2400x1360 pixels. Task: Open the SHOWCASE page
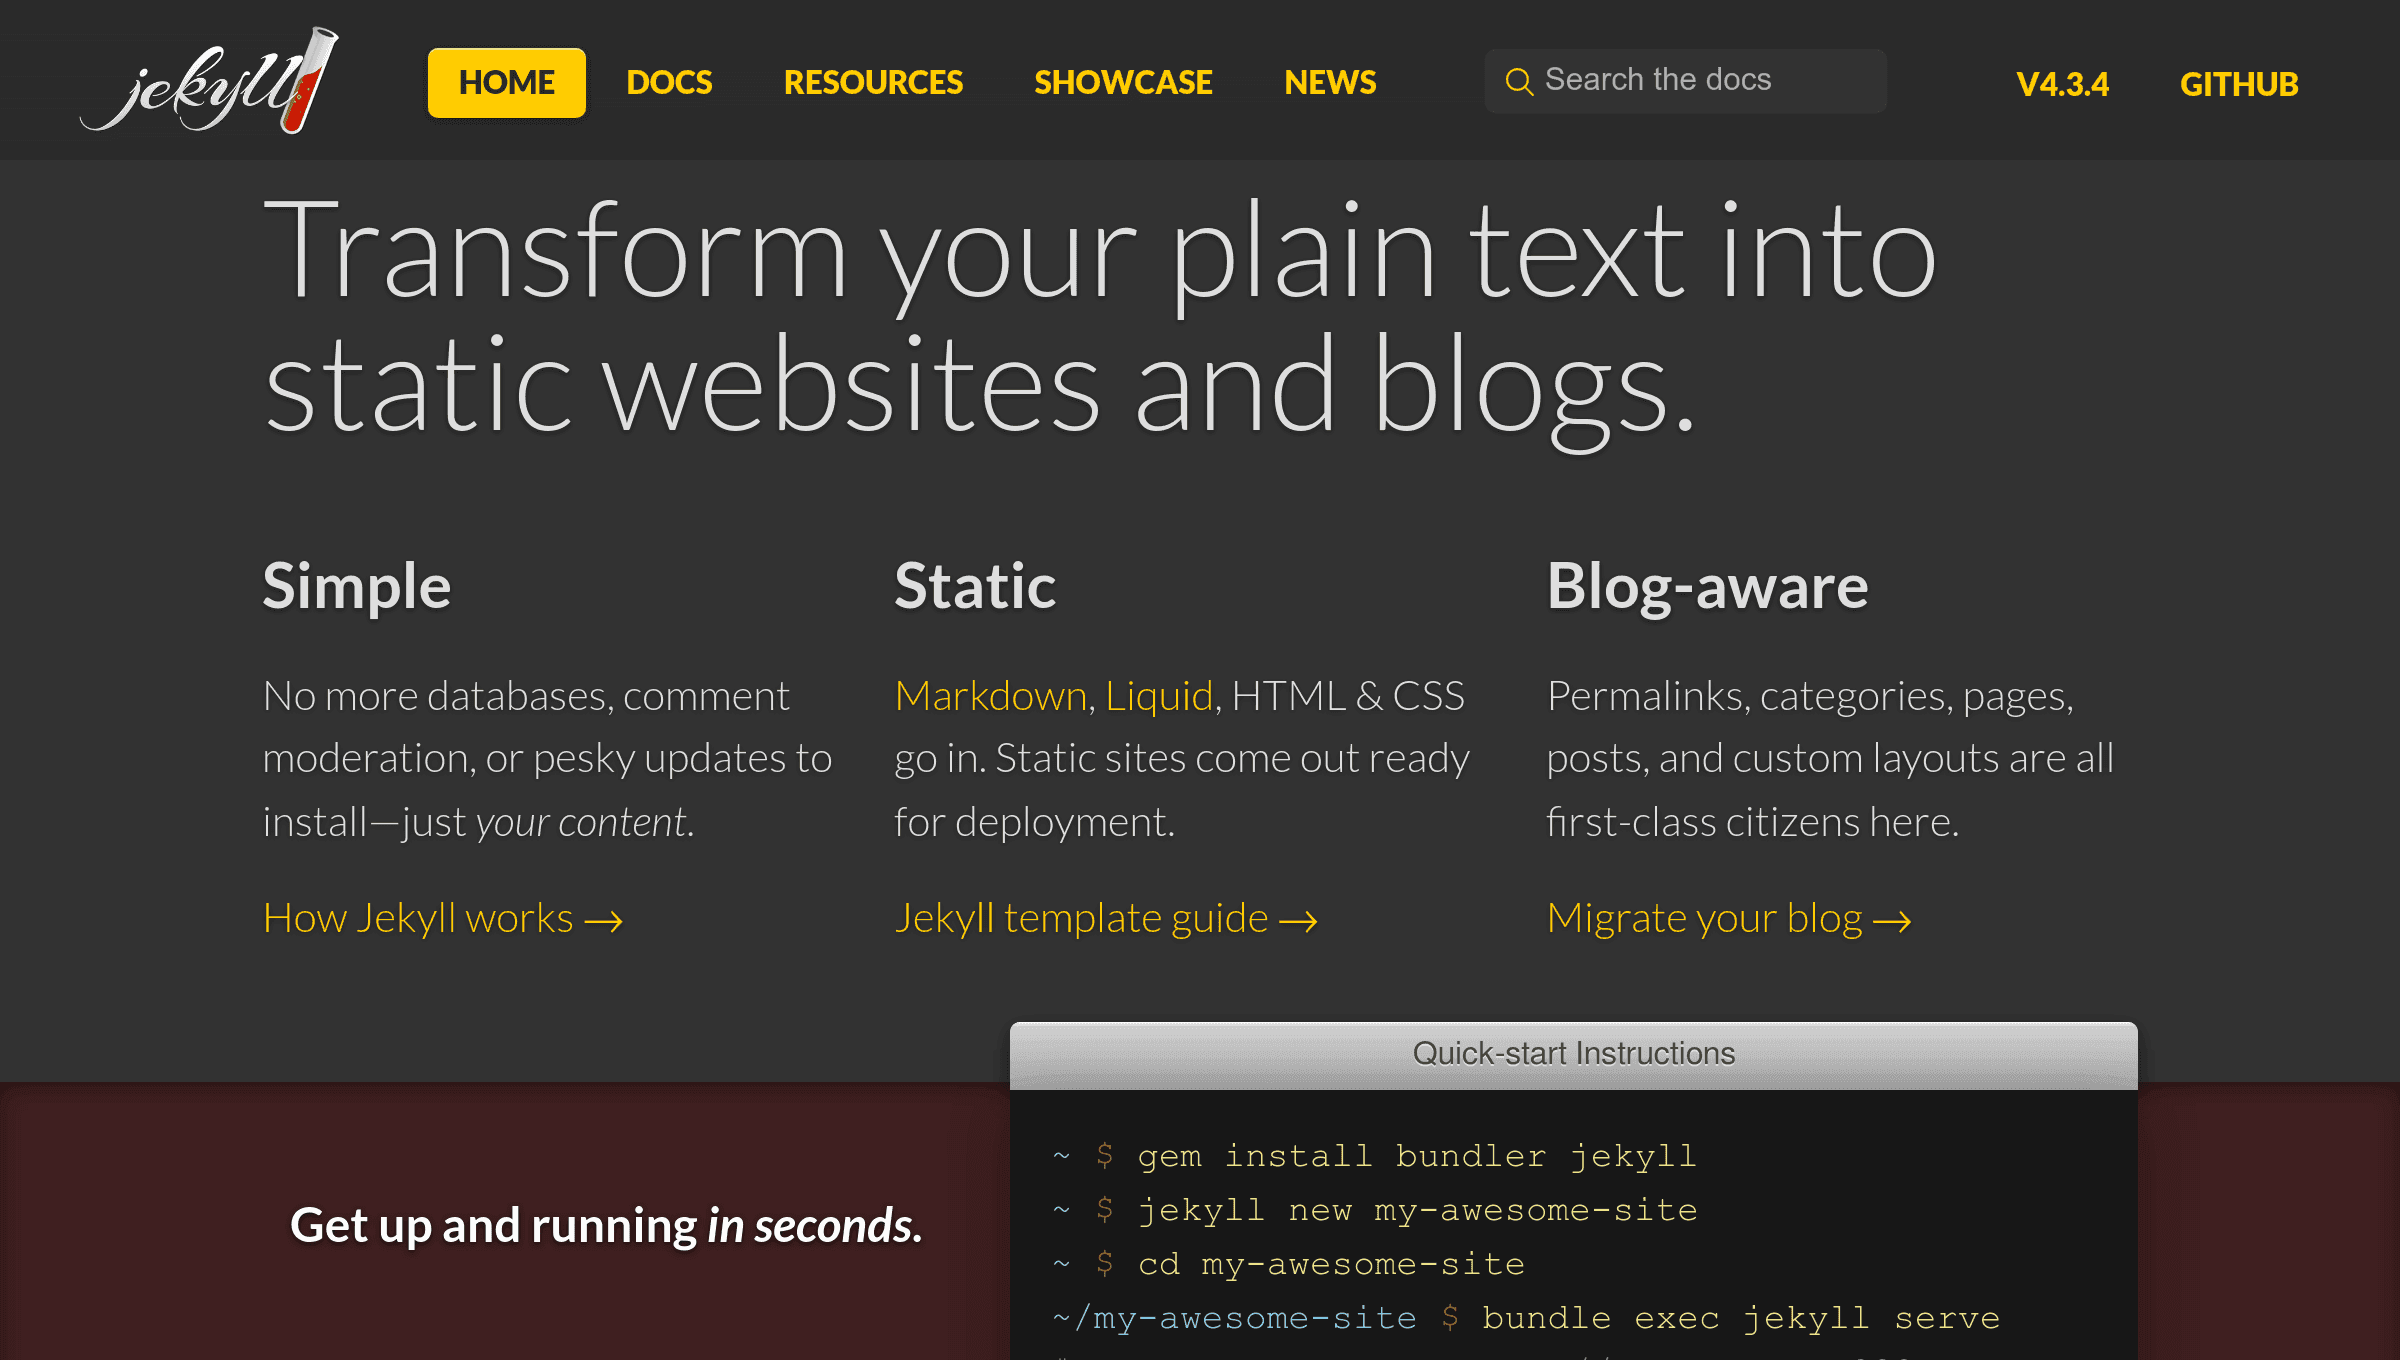click(x=1123, y=83)
